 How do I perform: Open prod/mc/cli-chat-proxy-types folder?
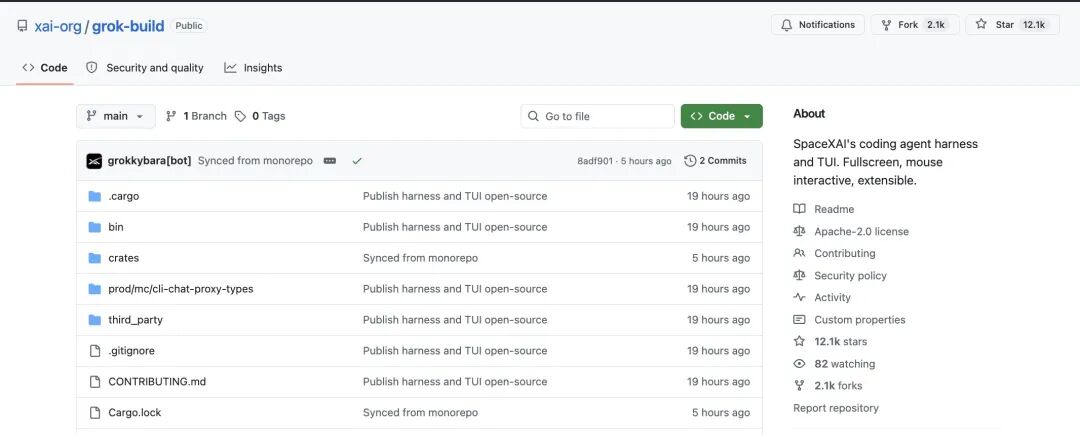[x=180, y=289]
